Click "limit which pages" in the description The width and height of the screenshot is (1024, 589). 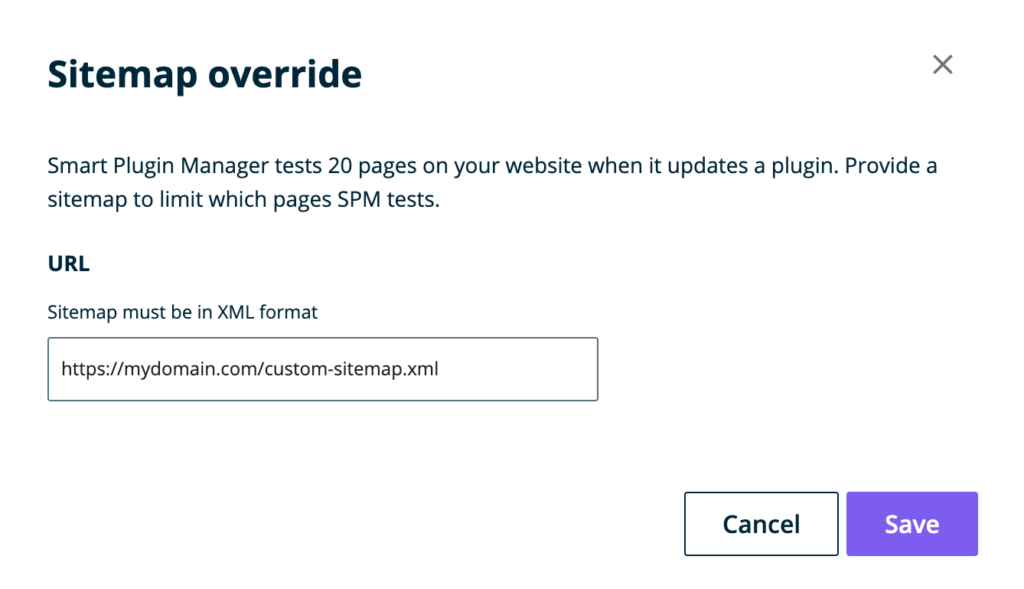click(236, 199)
